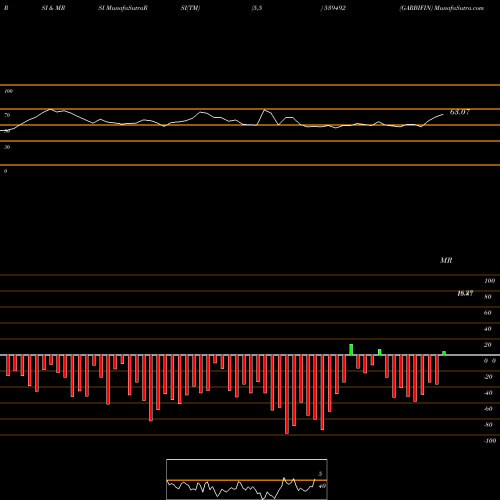Click the RSI value 63.07 label
This screenshot has height=500, width=500.
click(x=460, y=112)
